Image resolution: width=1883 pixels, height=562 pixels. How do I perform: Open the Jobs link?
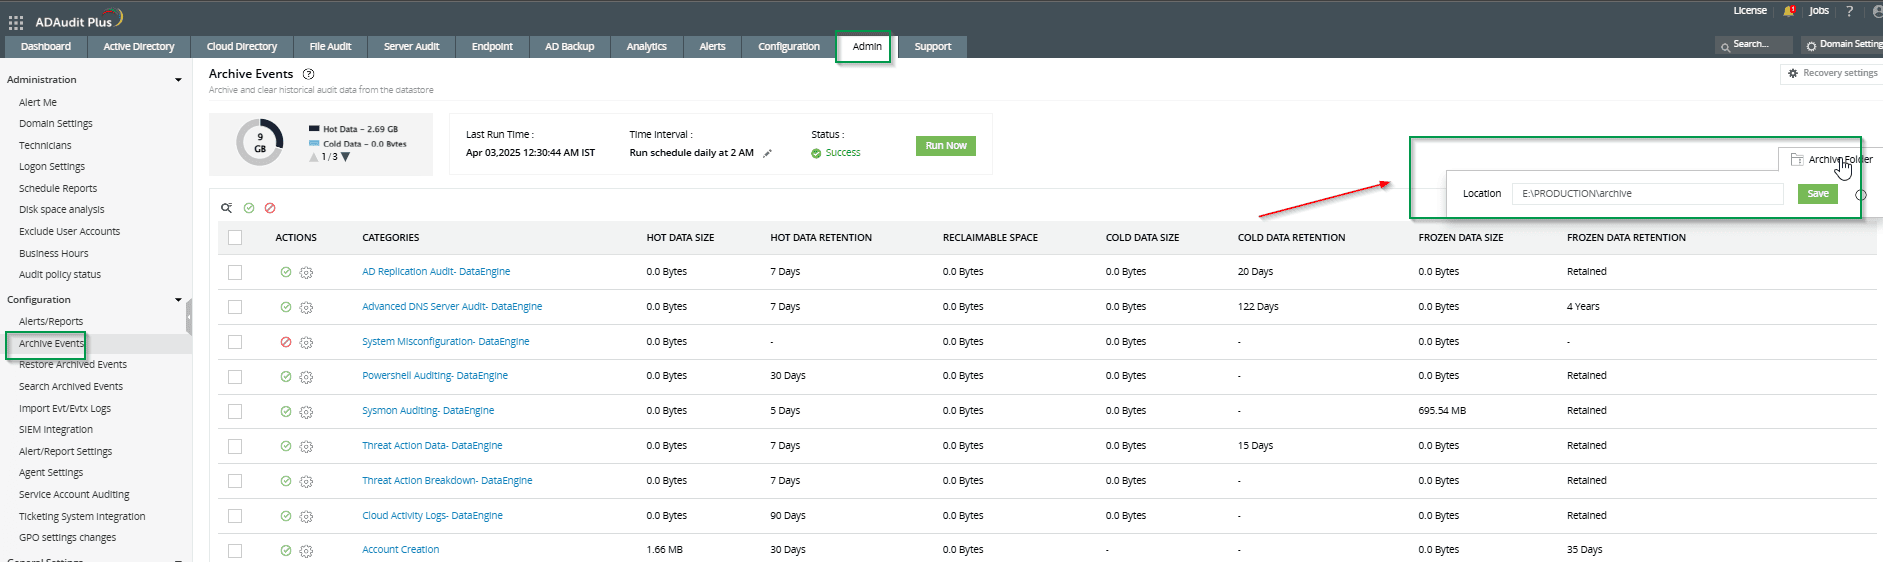tap(1819, 11)
